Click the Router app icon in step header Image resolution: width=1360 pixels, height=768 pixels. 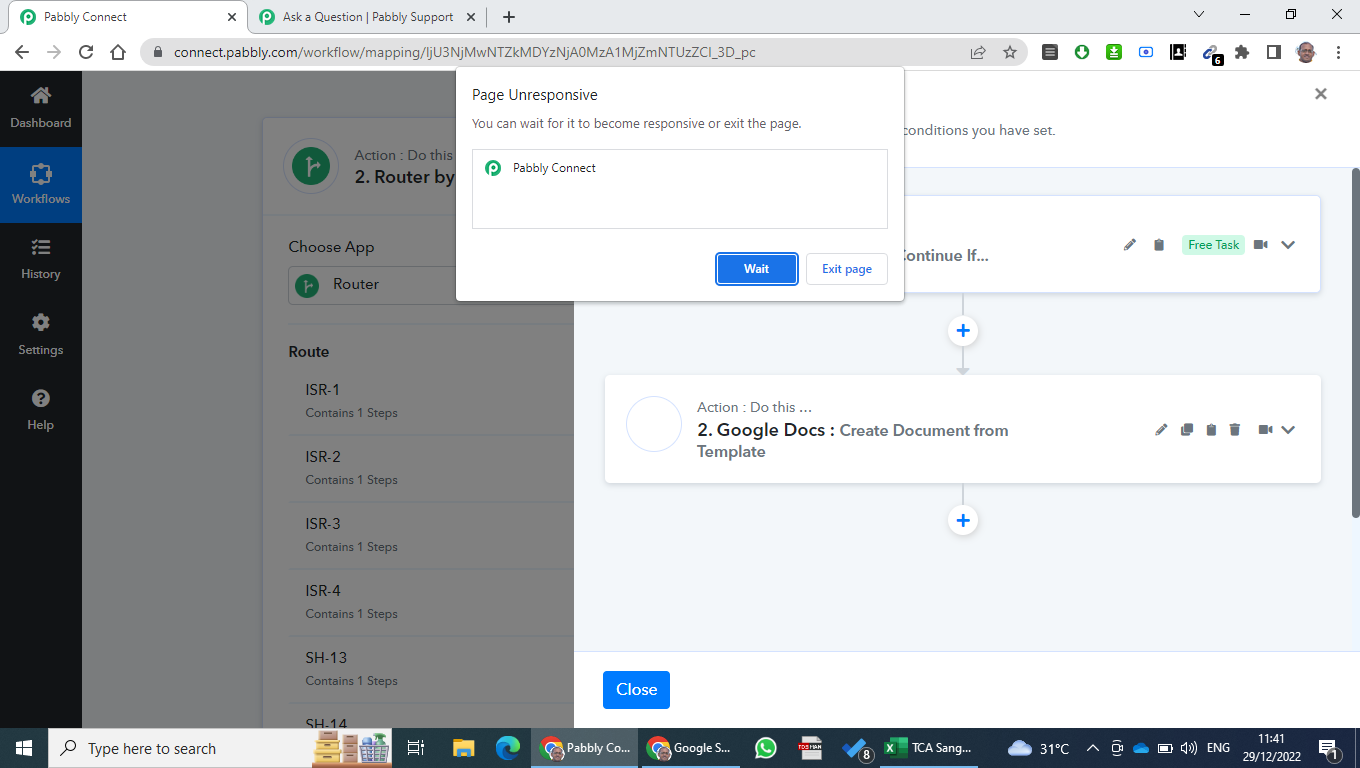point(312,166)
